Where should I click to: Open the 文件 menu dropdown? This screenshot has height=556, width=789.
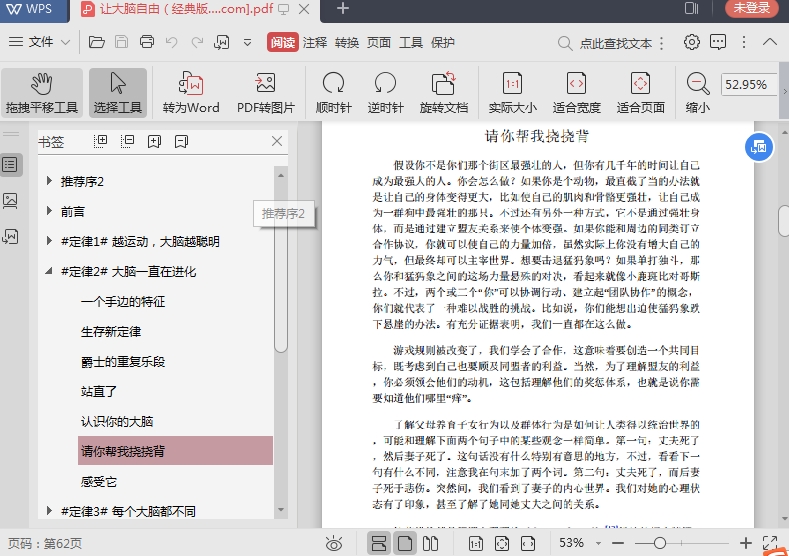click(x=39, y=42)
